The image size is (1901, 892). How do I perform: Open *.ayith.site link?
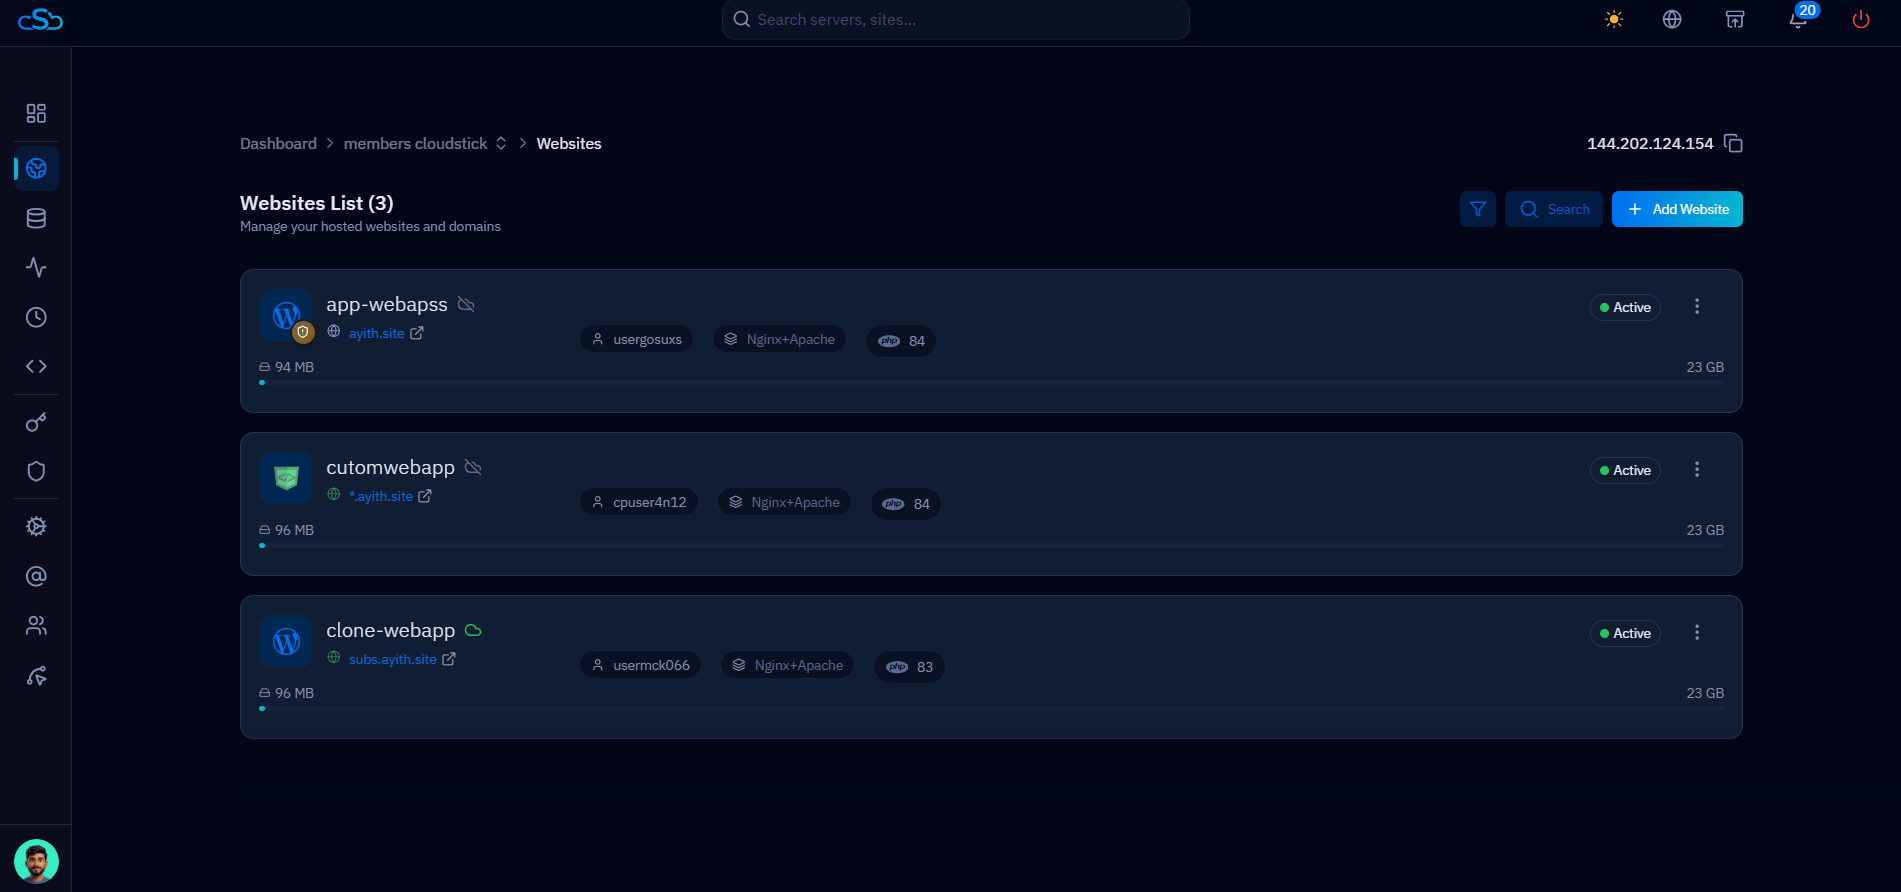point(381,496)
